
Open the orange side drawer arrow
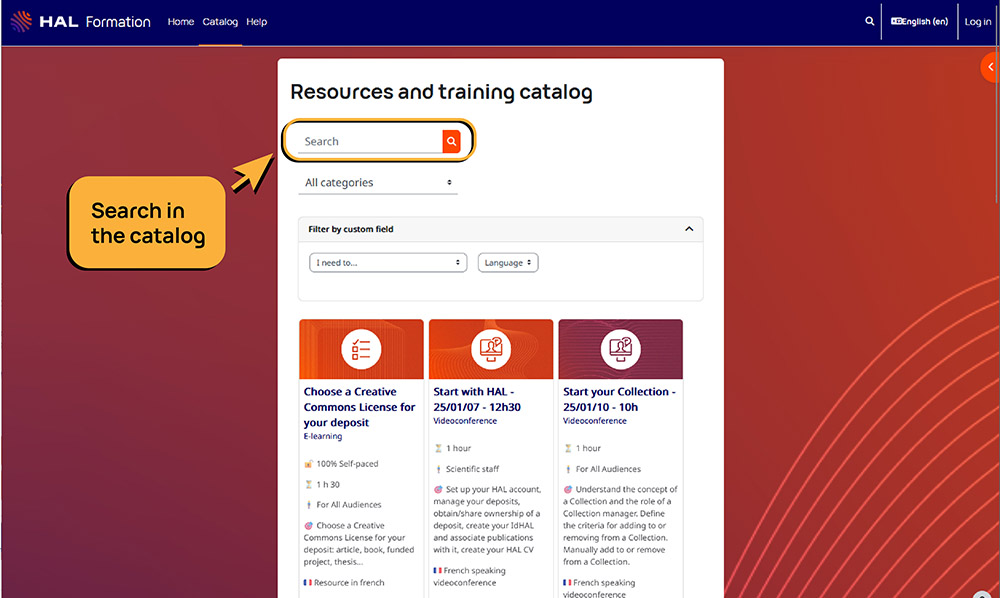pos(990,66)
